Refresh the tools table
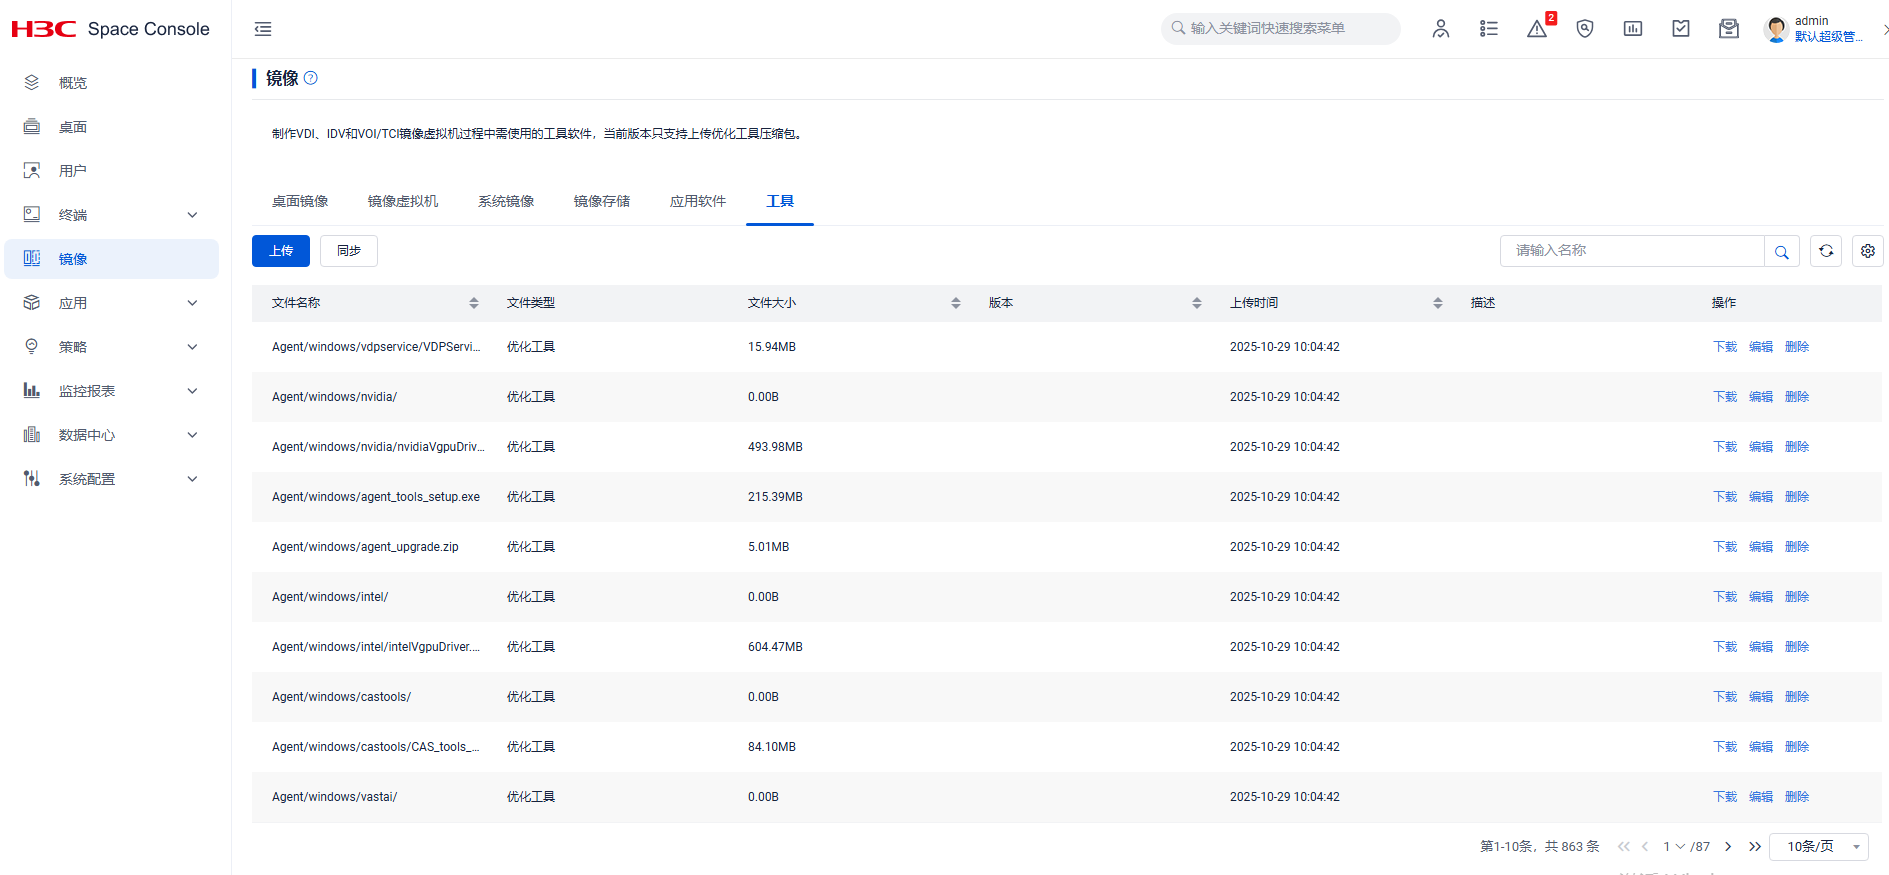 coord(1826,251)
